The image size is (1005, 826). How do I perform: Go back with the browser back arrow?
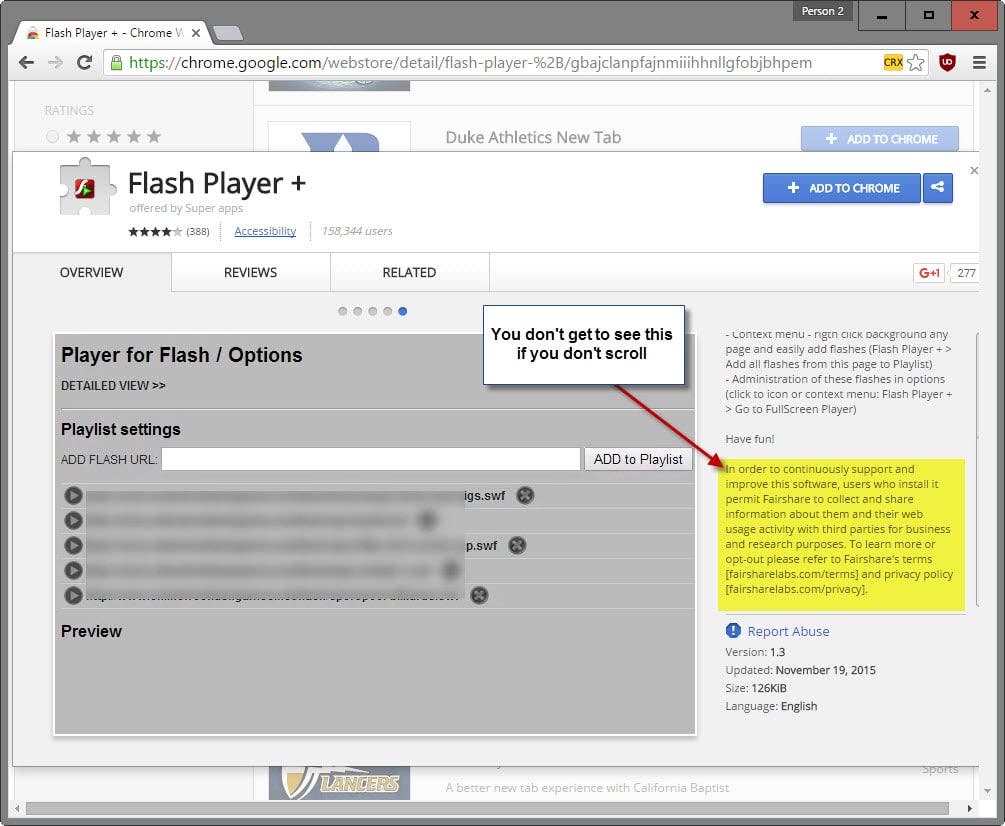26,62
